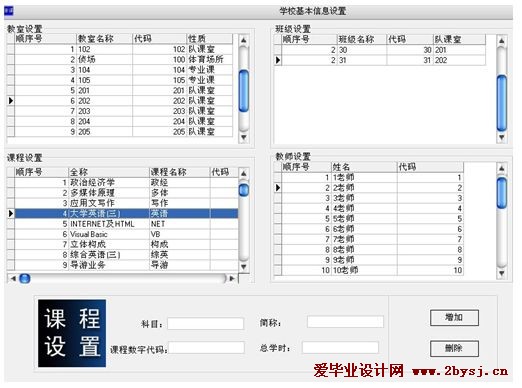
Task: Focus the 简称 input field
Action: point(345,322)
